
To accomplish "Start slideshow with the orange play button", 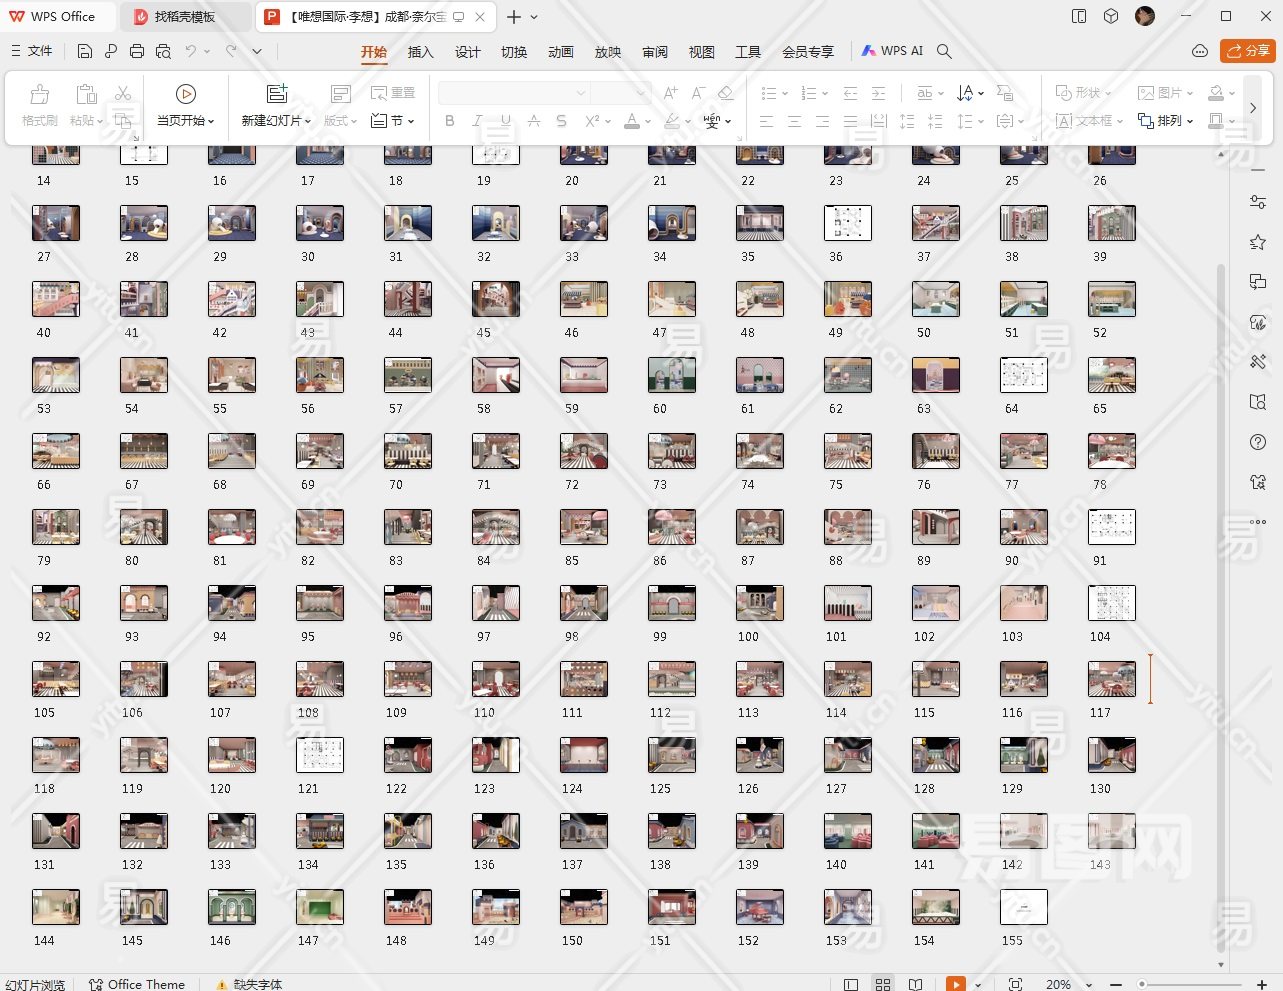I will [x=956, y=984].
